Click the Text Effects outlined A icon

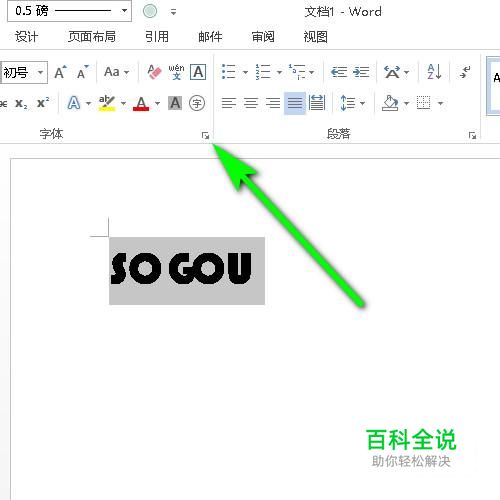pos(74,103)
